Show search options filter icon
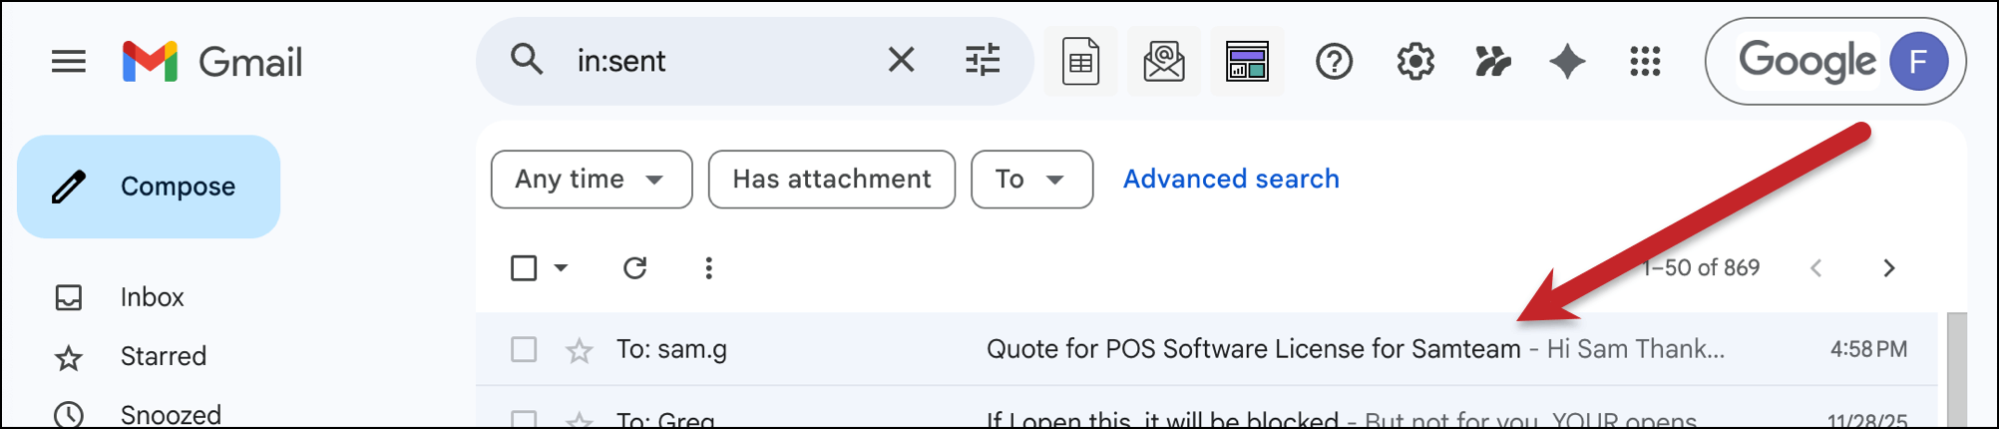1999x429 pixels. click(x=982, y=61)
